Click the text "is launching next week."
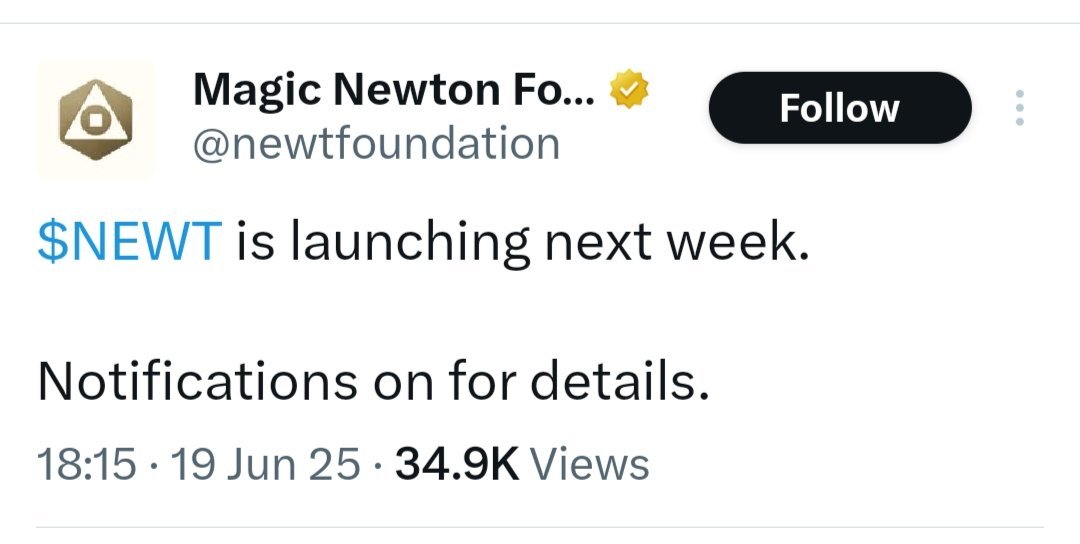 click(522, 243)
